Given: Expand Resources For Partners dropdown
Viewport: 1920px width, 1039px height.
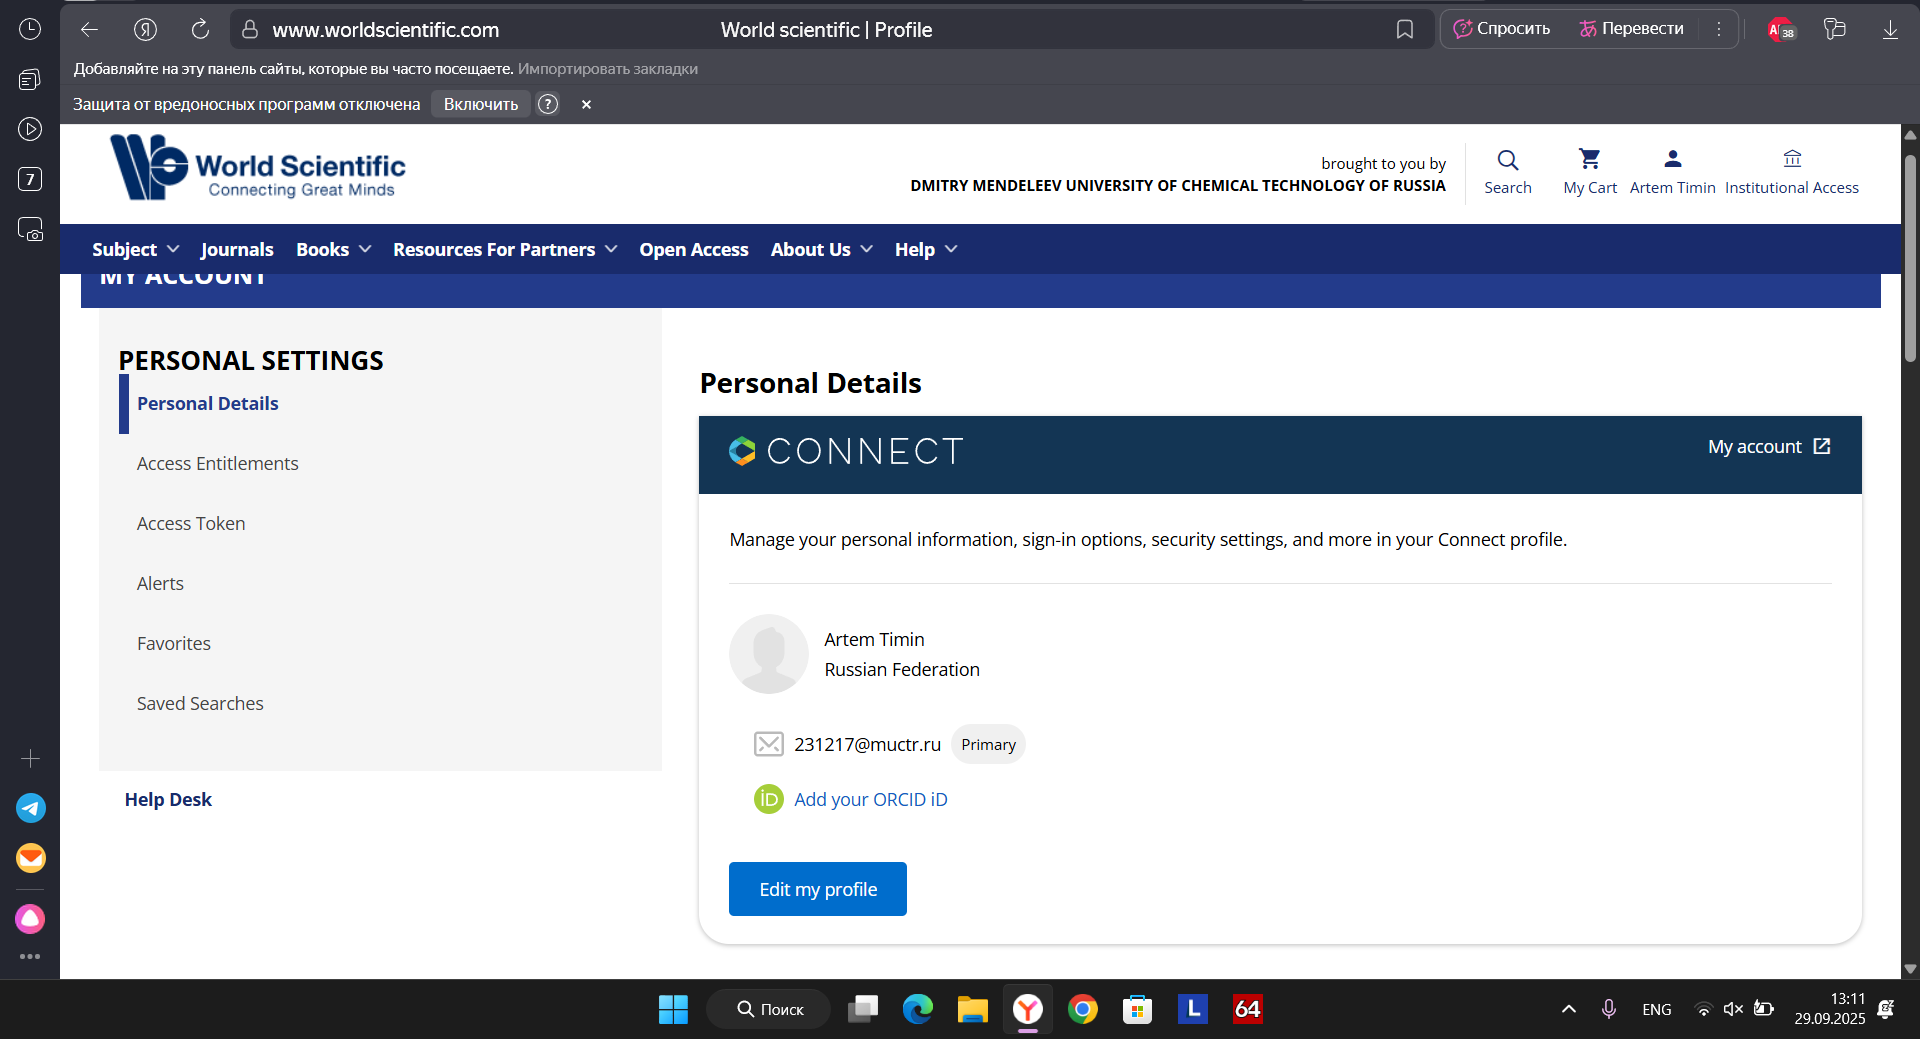Looking at the screenshot, I should click(504, 249).
